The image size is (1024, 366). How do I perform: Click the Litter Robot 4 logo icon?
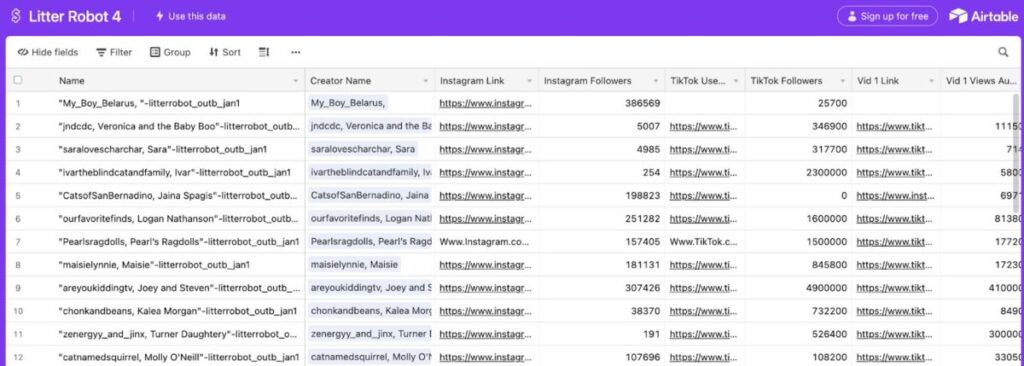point(16,16)
